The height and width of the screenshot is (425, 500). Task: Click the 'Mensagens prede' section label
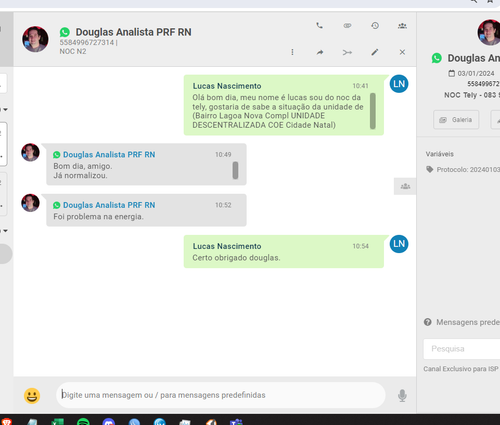coord(468,322)
